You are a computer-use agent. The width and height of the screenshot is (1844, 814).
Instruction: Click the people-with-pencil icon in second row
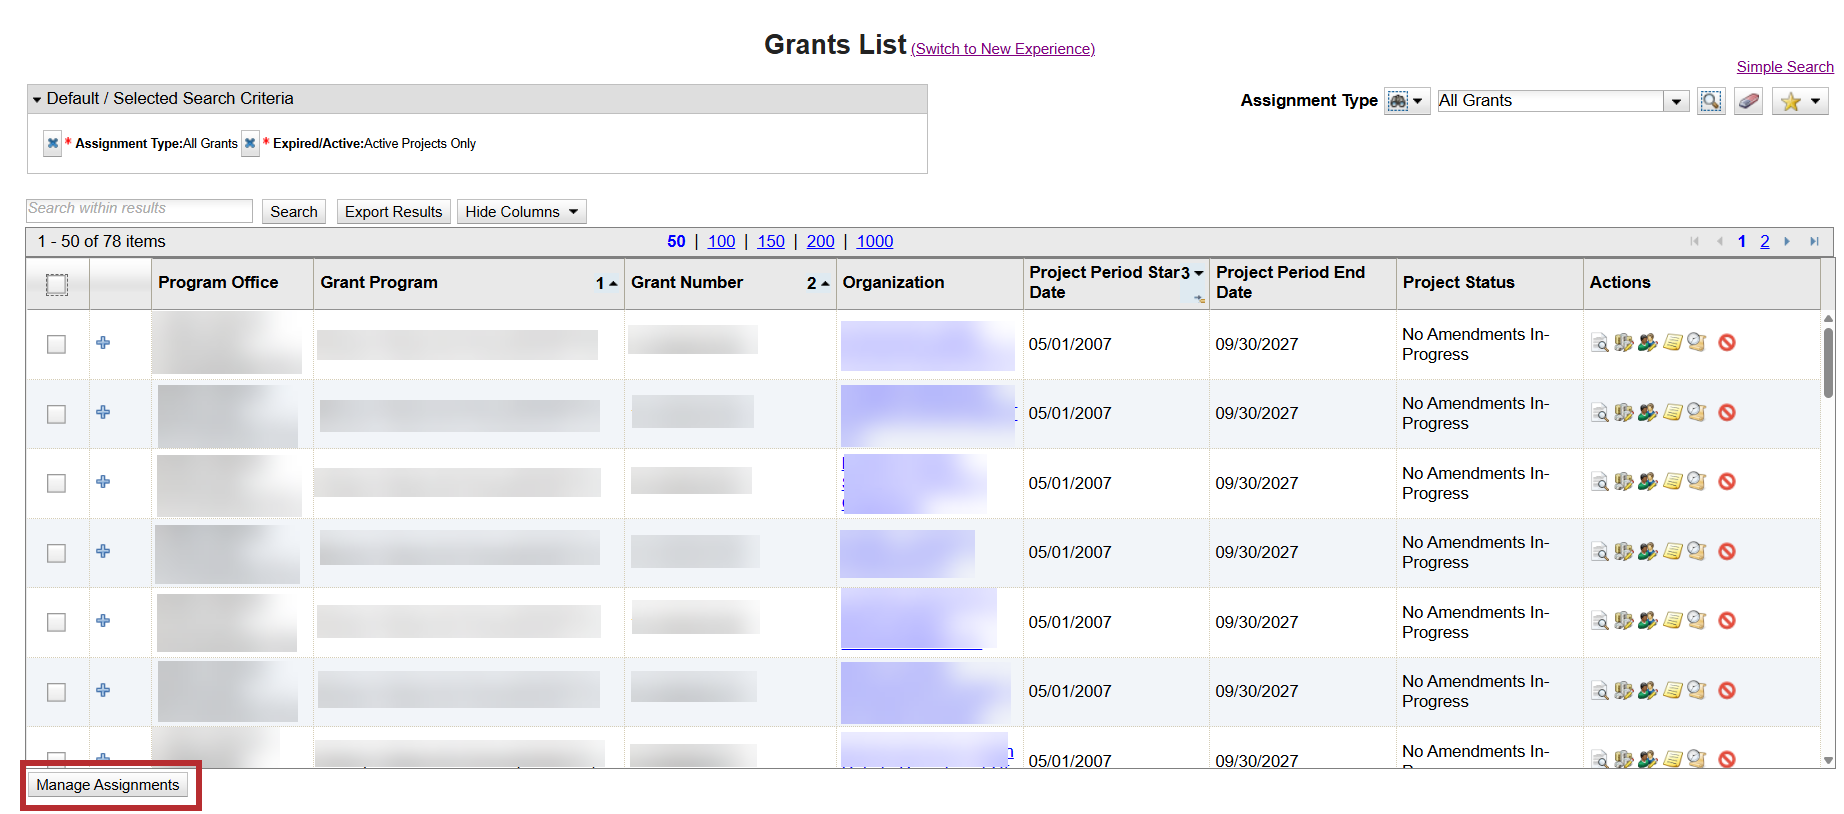1648,412
